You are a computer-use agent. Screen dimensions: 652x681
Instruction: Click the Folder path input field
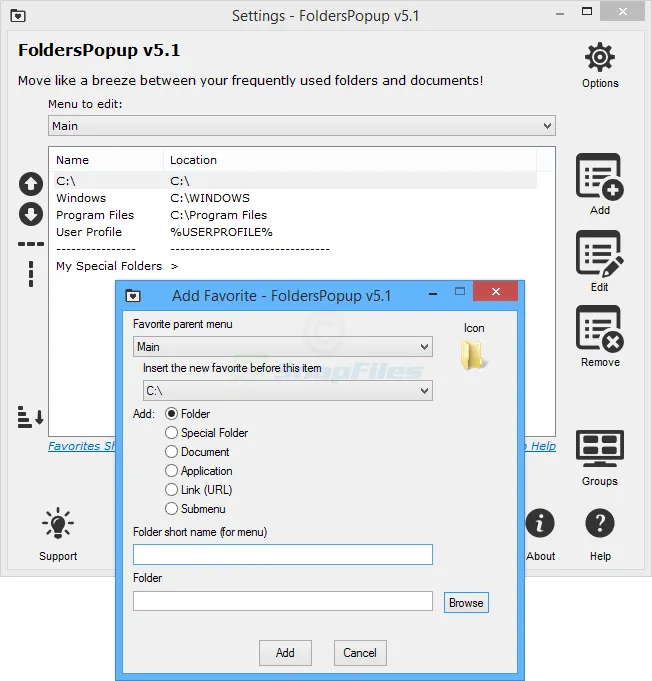click(283, 601)
